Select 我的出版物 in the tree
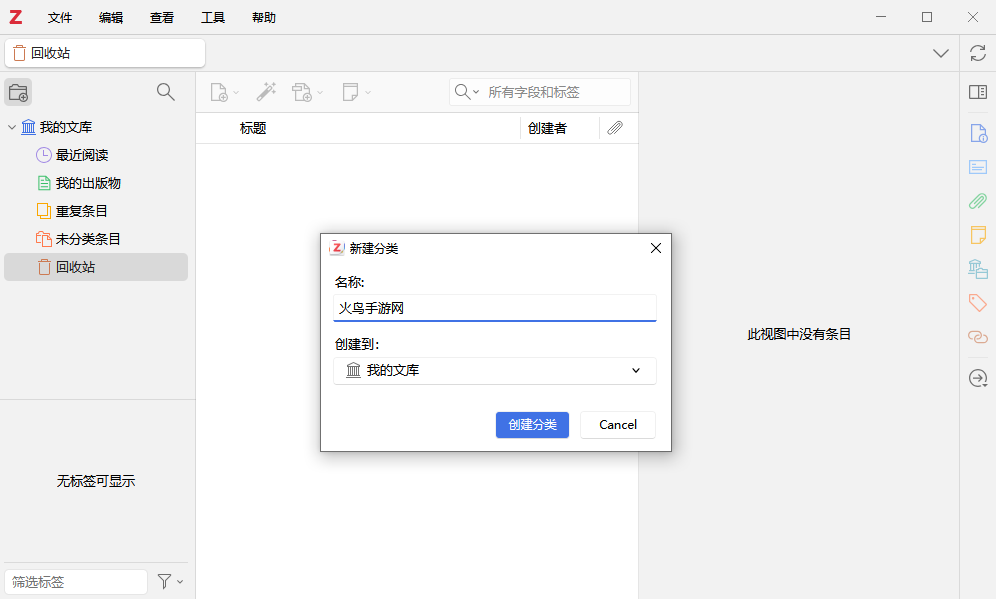 pos(88,183)
